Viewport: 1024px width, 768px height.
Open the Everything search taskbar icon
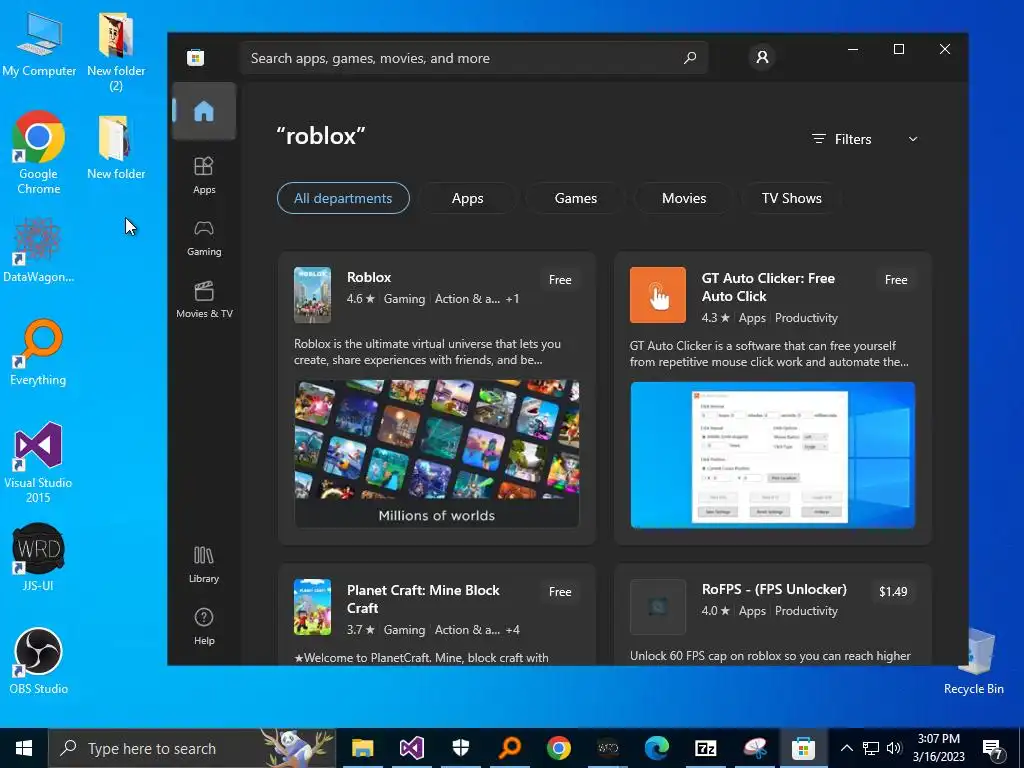[x=509, y=748]
